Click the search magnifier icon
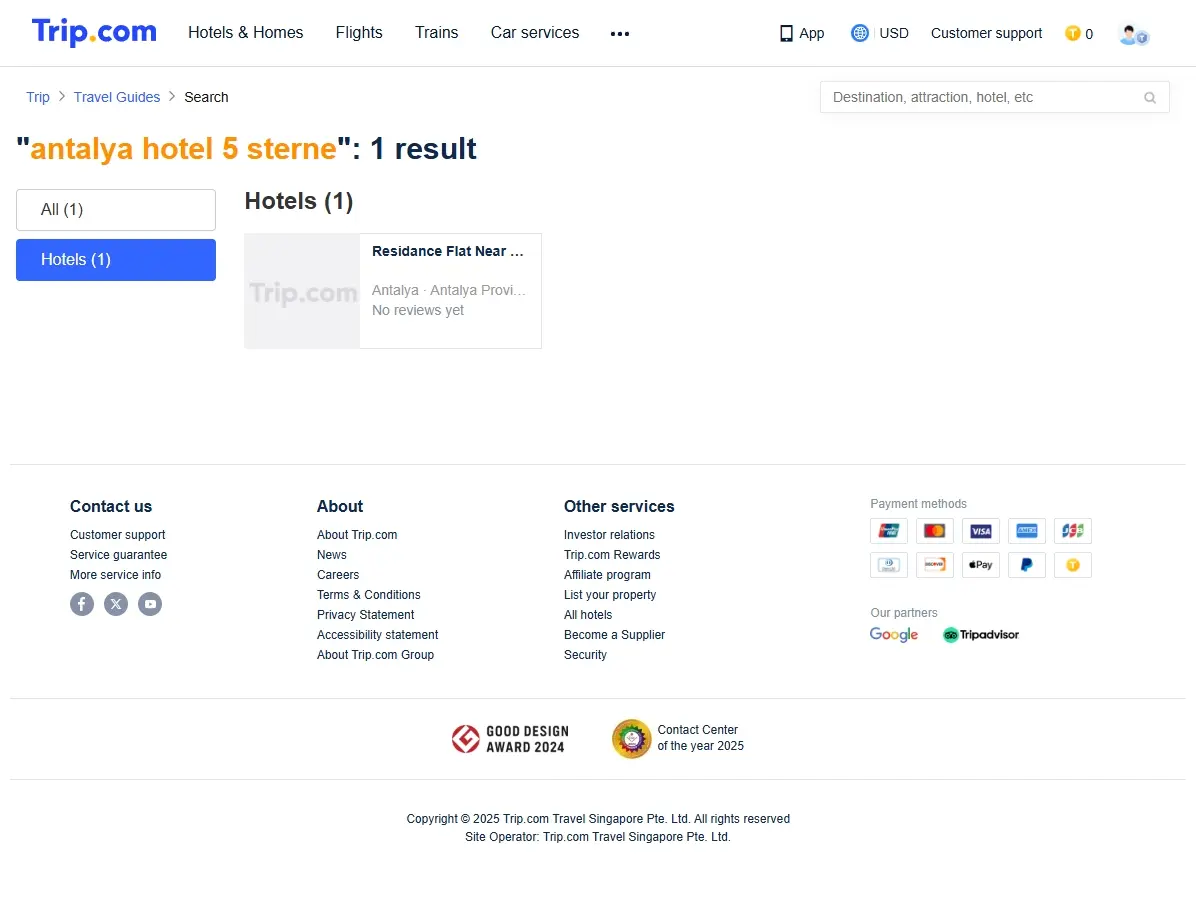This screenshot has width=1196, height=921. pyautogui.click(x=1149, y=98)
